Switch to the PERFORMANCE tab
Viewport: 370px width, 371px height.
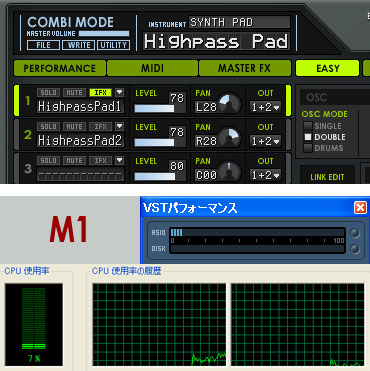60,68
